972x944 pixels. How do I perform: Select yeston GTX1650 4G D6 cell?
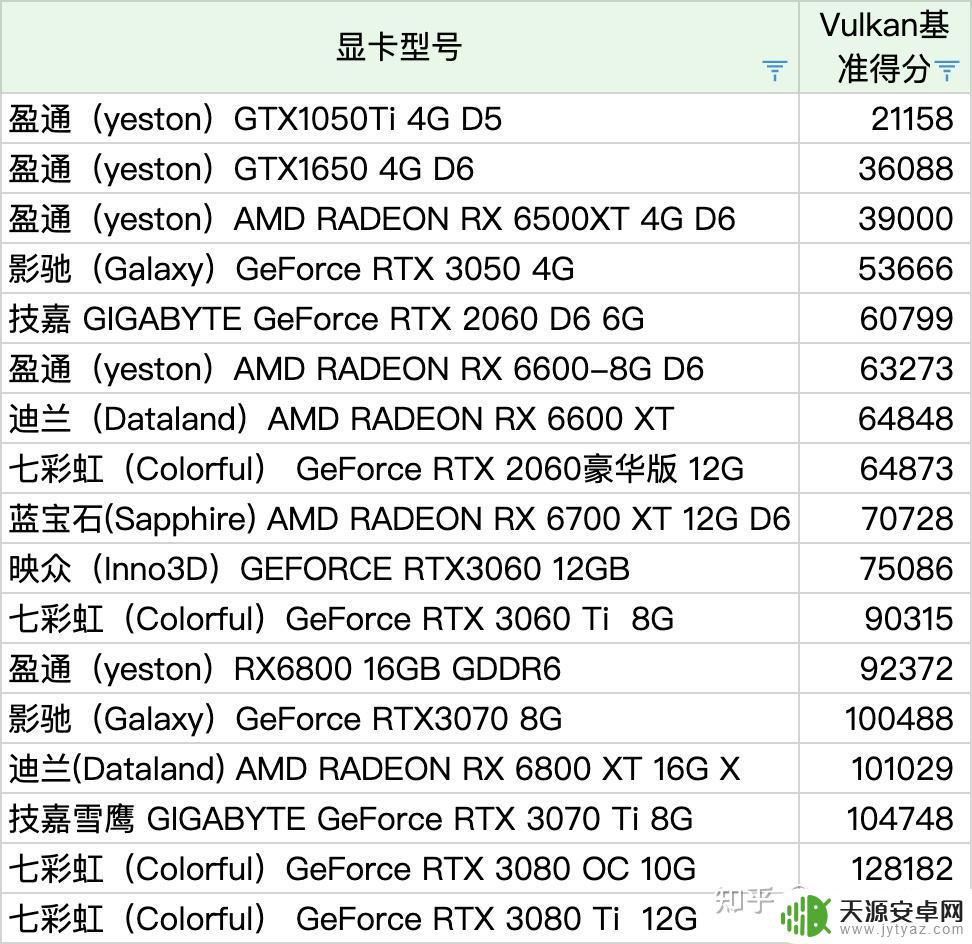click(400, 169)
